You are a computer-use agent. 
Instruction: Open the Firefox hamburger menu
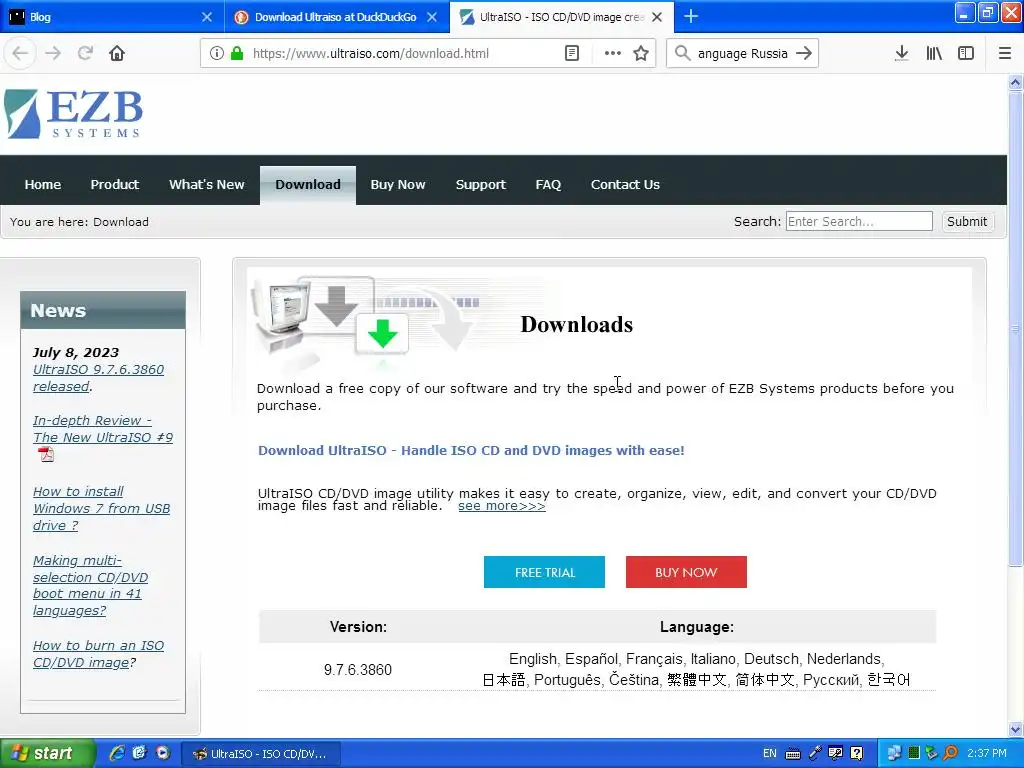pos(1005,53)
